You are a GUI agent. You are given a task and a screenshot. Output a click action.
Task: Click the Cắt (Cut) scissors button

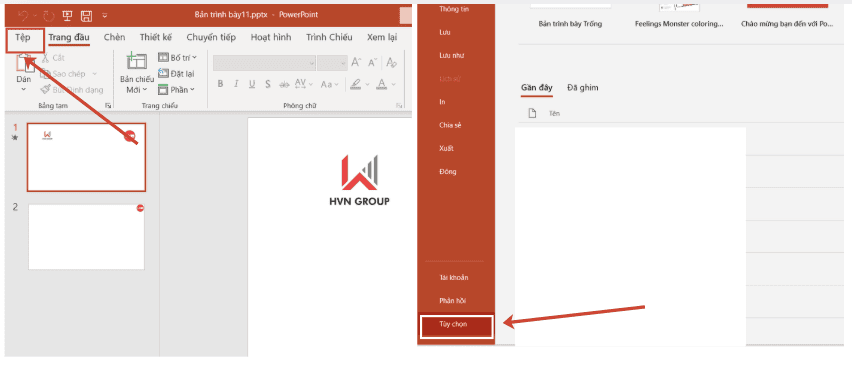pyautogui.click(x=52, y=58)
